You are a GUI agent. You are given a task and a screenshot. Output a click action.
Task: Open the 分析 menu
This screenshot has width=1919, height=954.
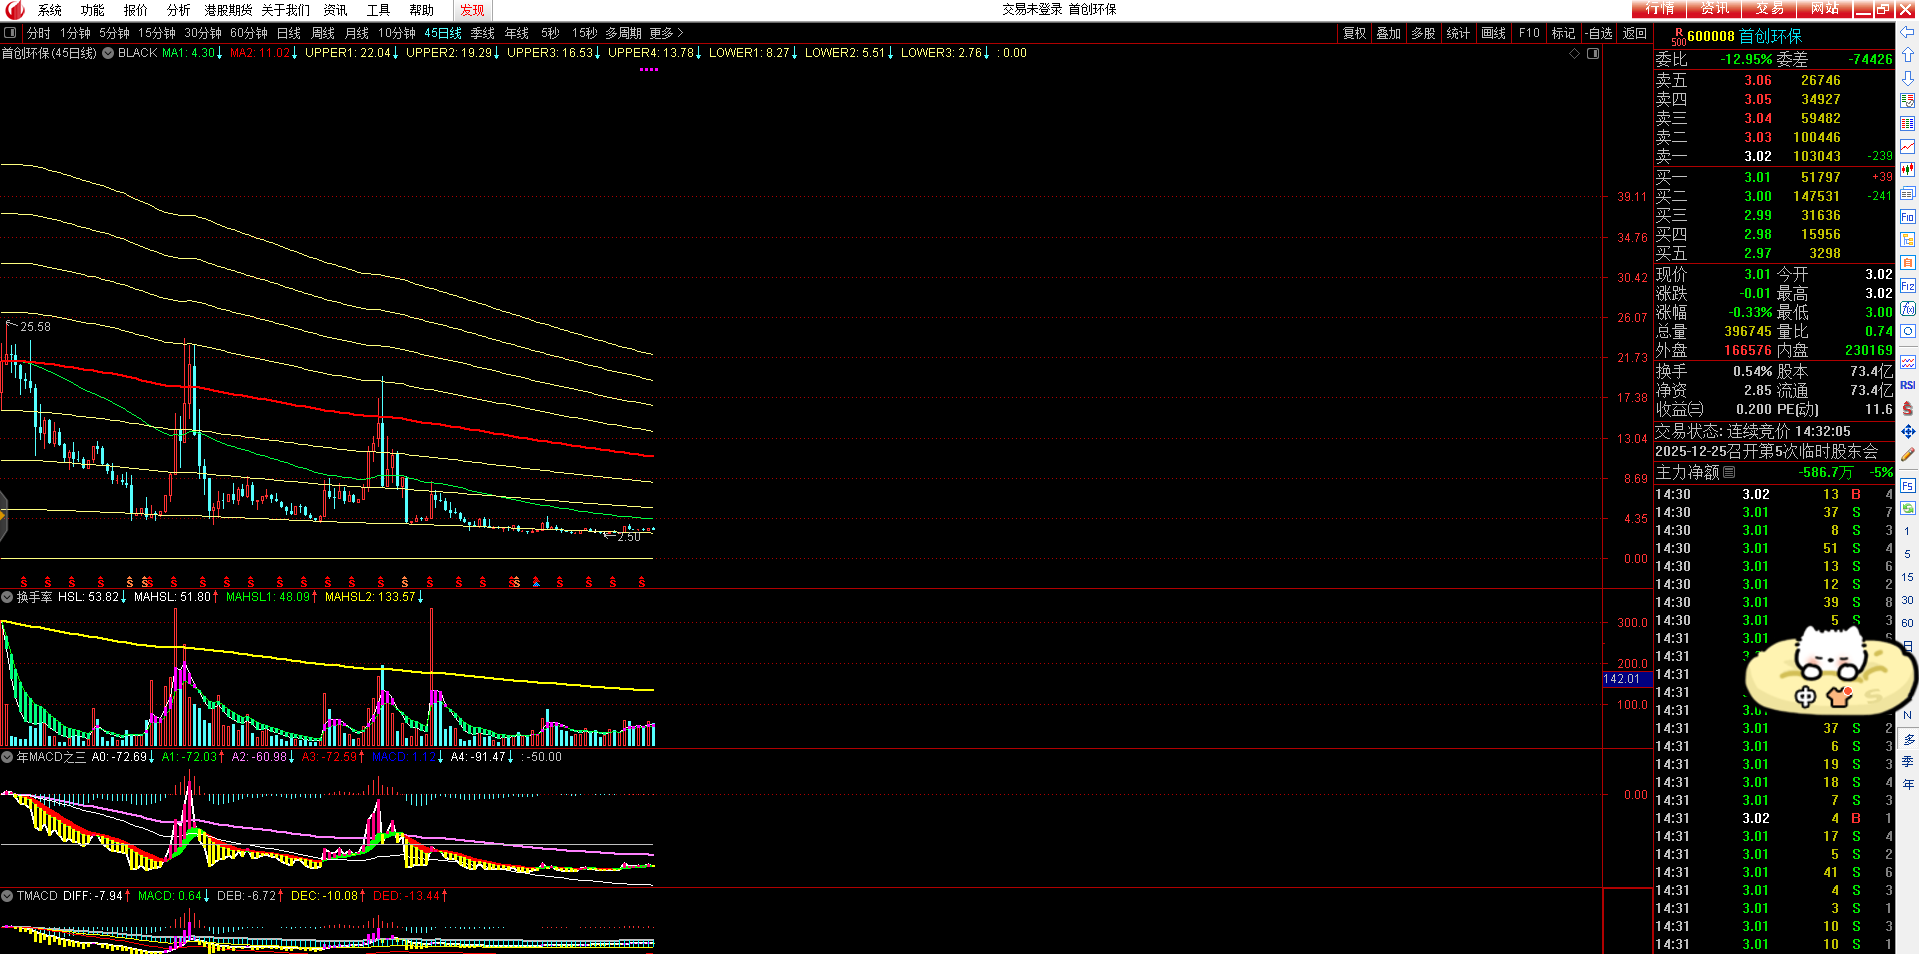click(x=178, y=10)
